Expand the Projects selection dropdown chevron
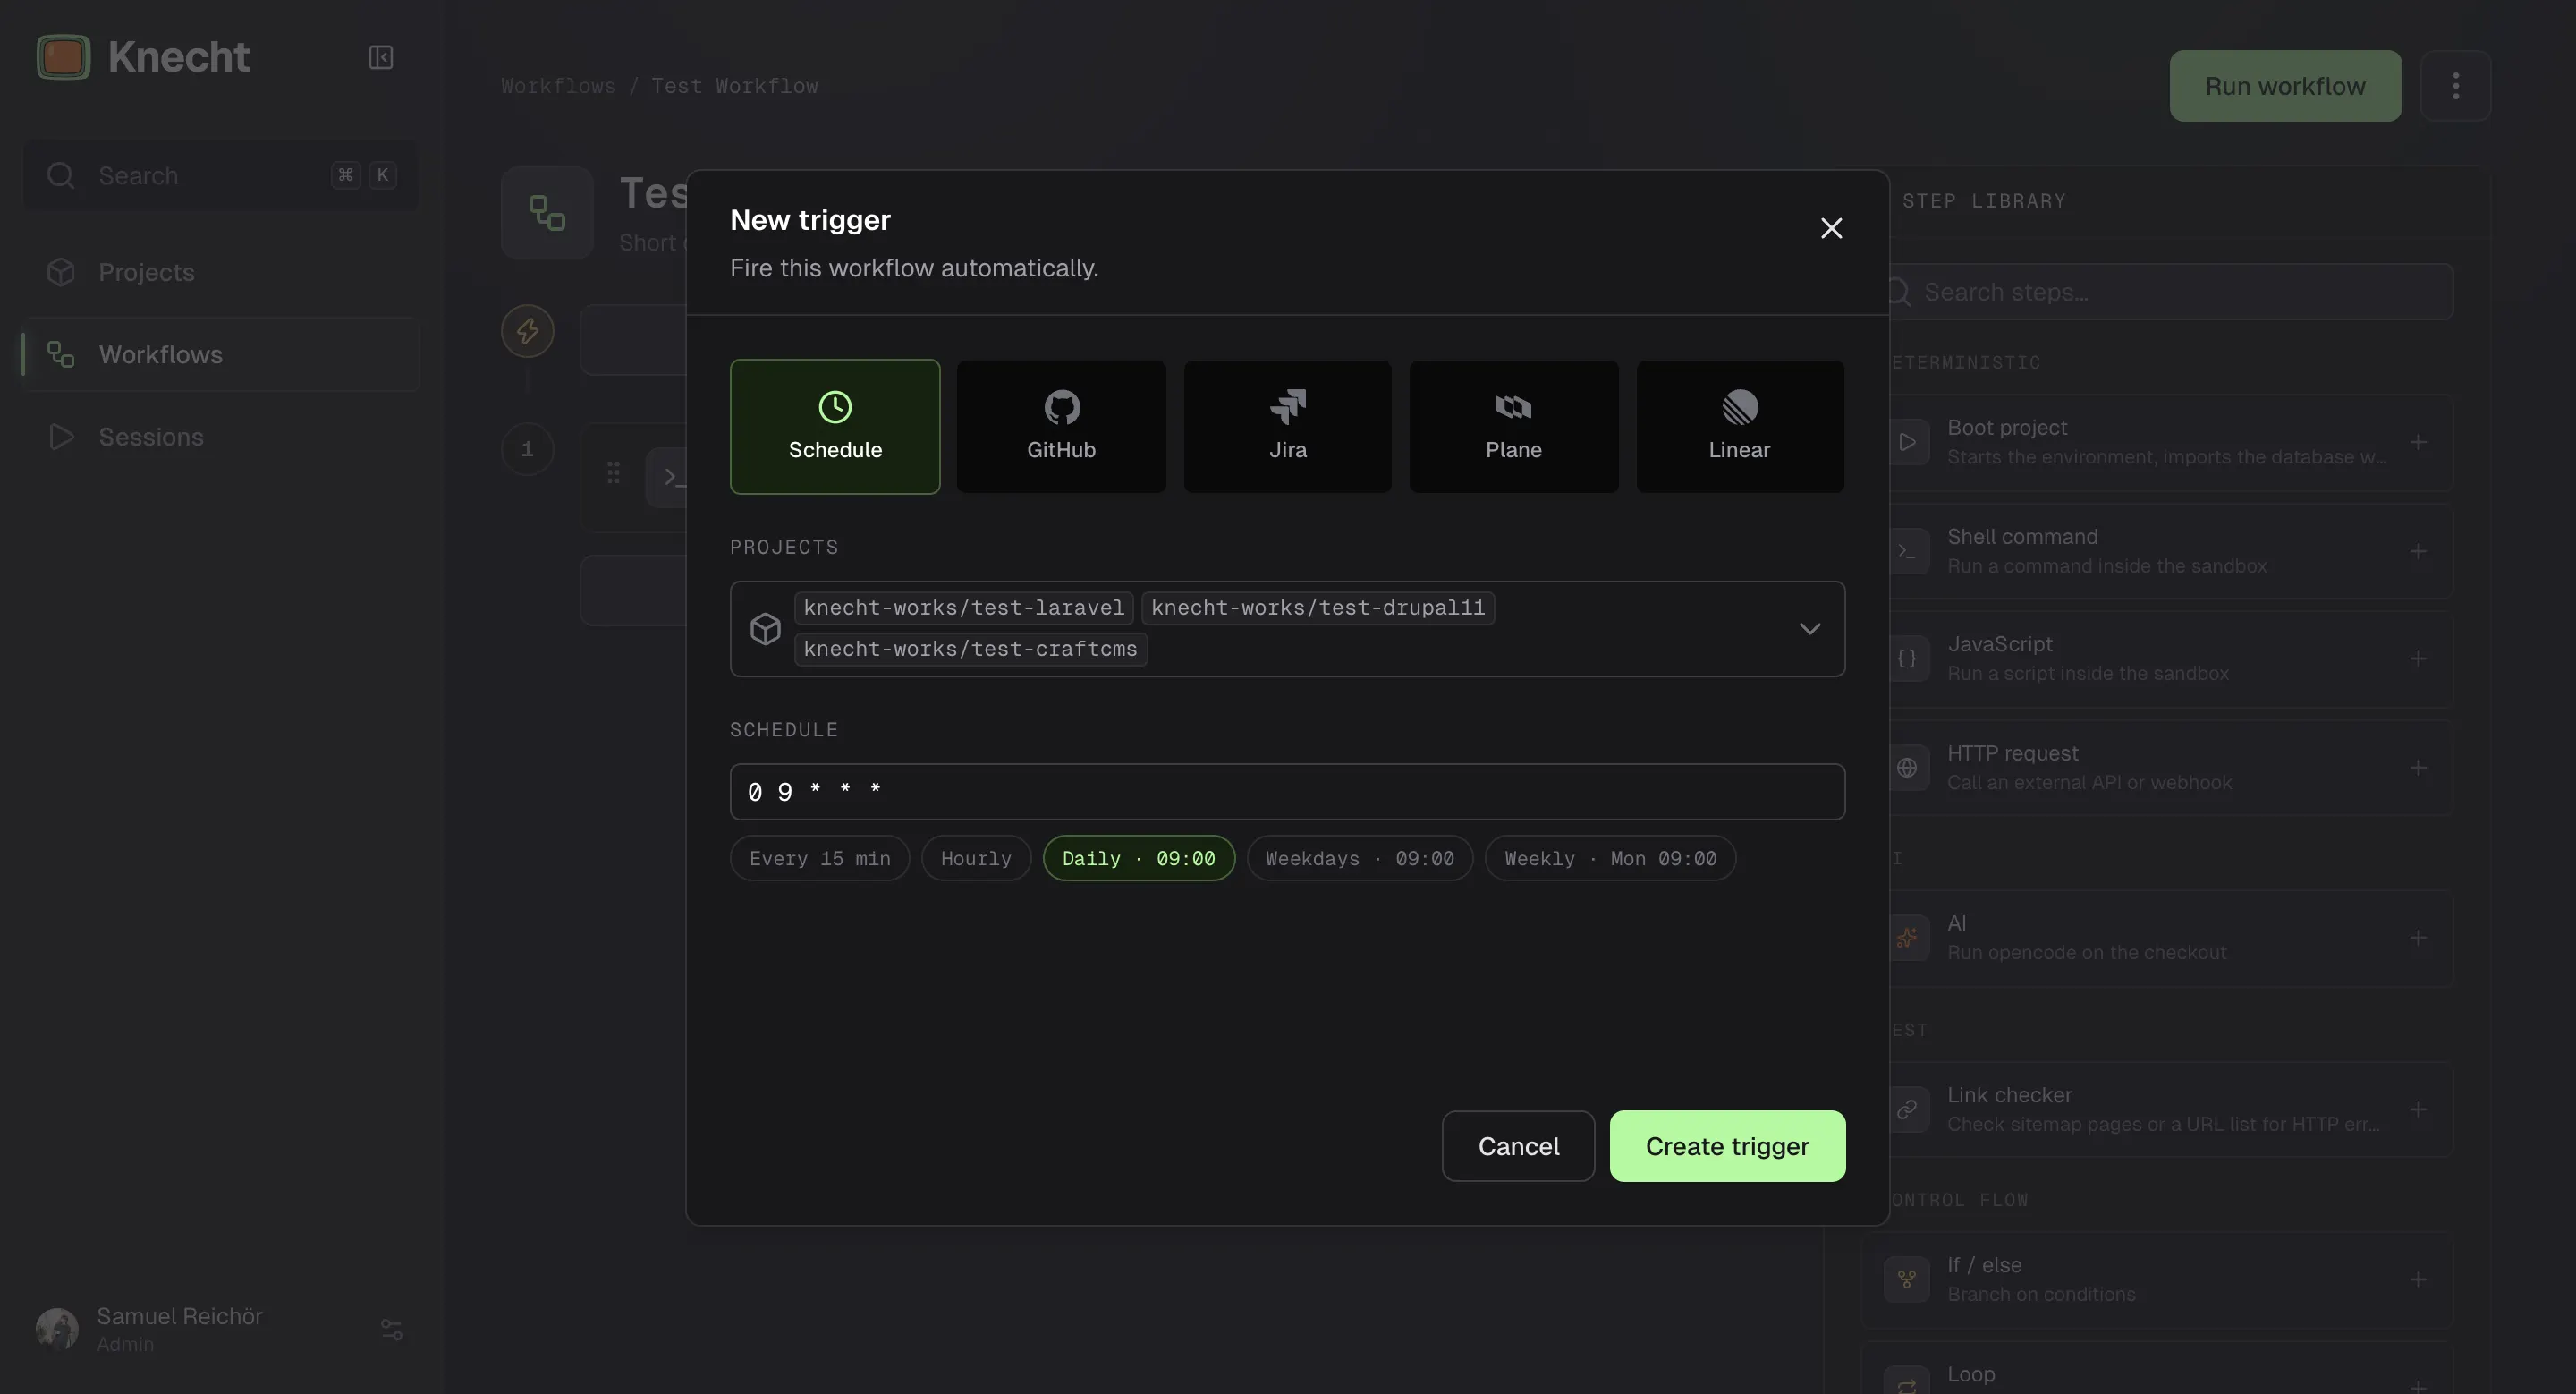The width and height of the screenshot is (2576, 1394). [1810, 629]
